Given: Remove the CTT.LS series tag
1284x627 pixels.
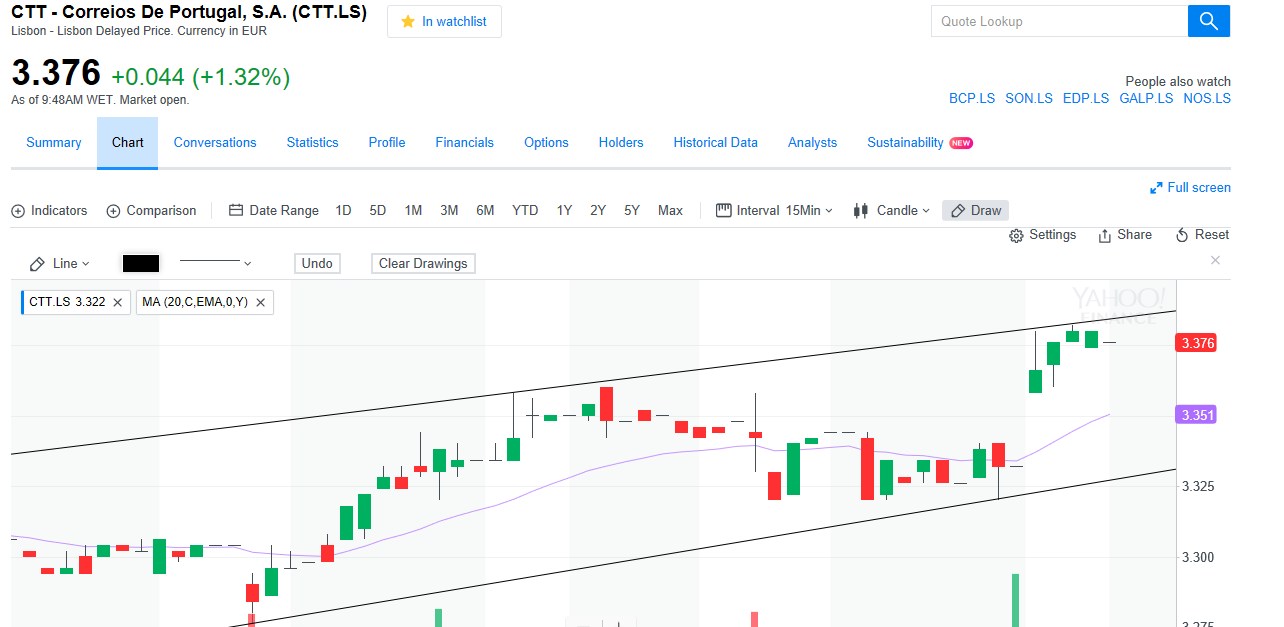Looking at the screenshot, I should [x=117, y=302].
